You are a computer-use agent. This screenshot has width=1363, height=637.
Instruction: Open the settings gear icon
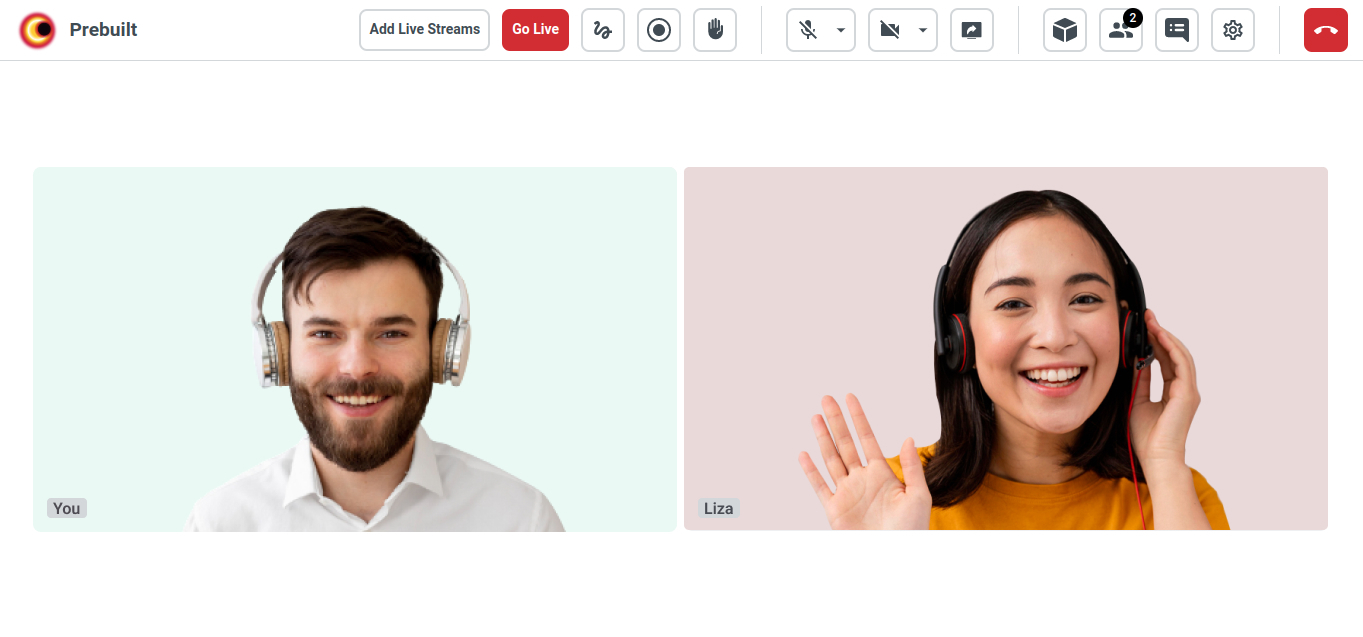click(x=1233, y=30)
